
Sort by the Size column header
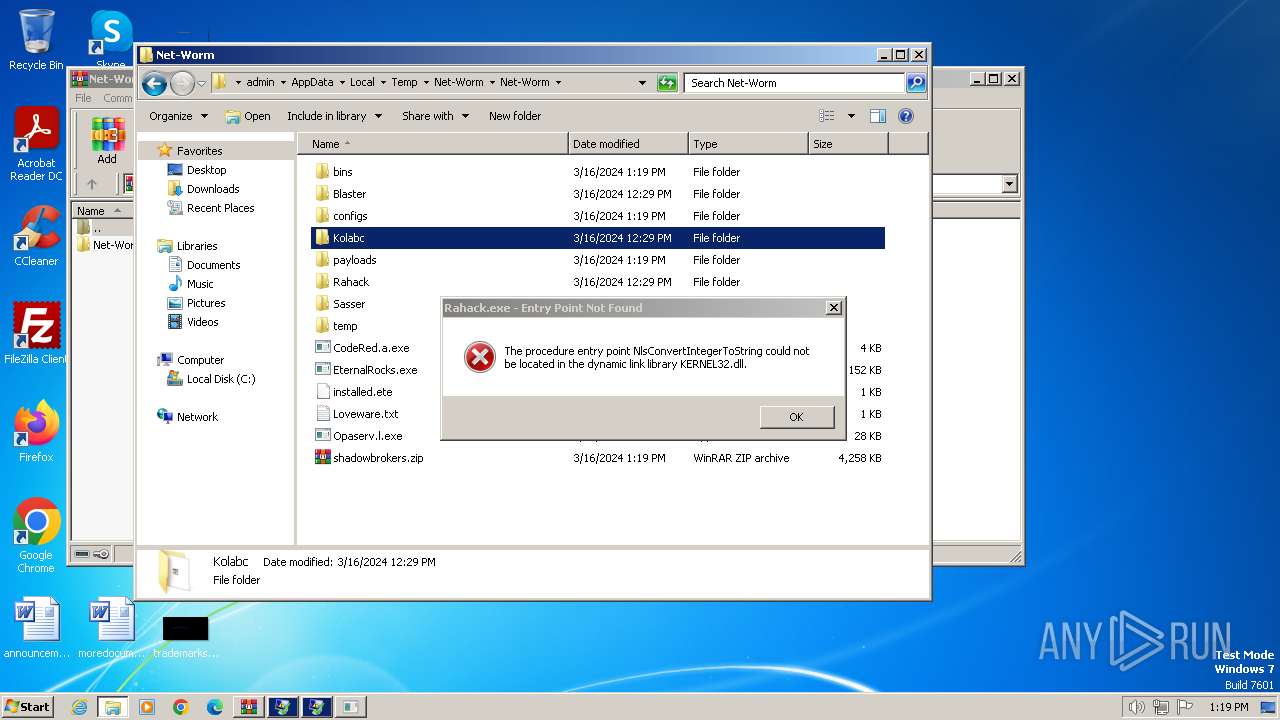848,144
